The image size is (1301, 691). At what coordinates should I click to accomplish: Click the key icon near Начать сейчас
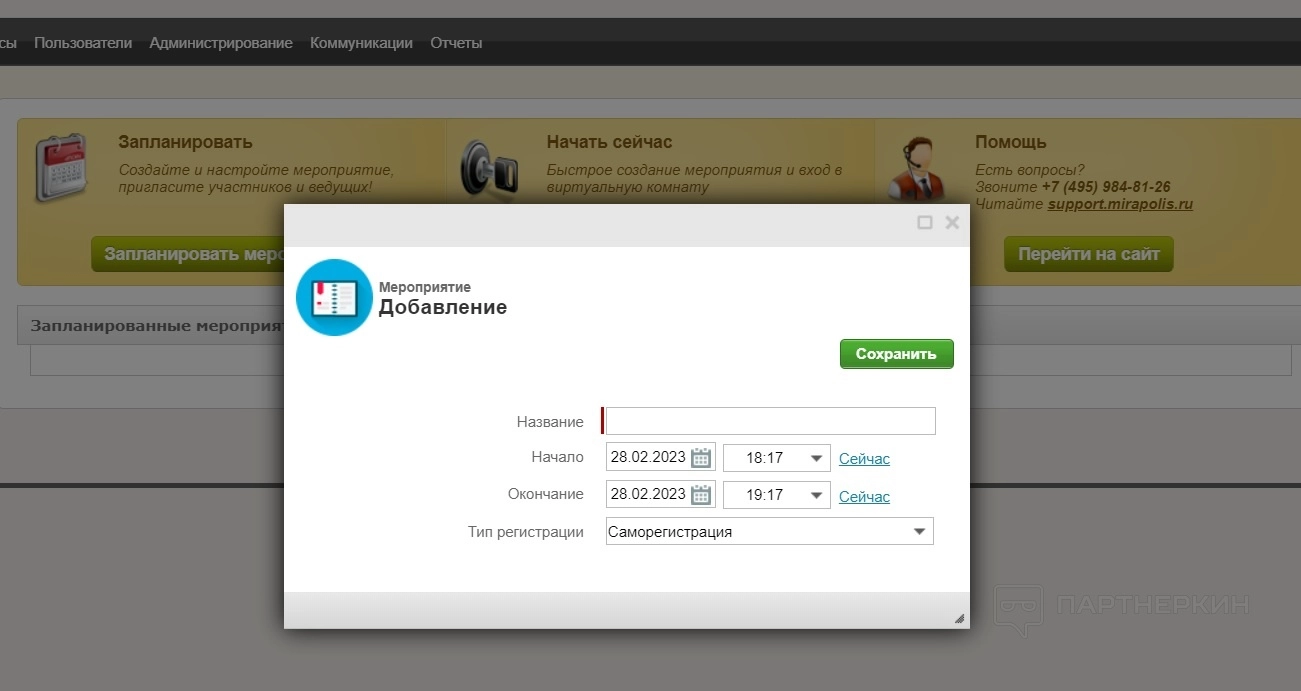click(489, 168)
